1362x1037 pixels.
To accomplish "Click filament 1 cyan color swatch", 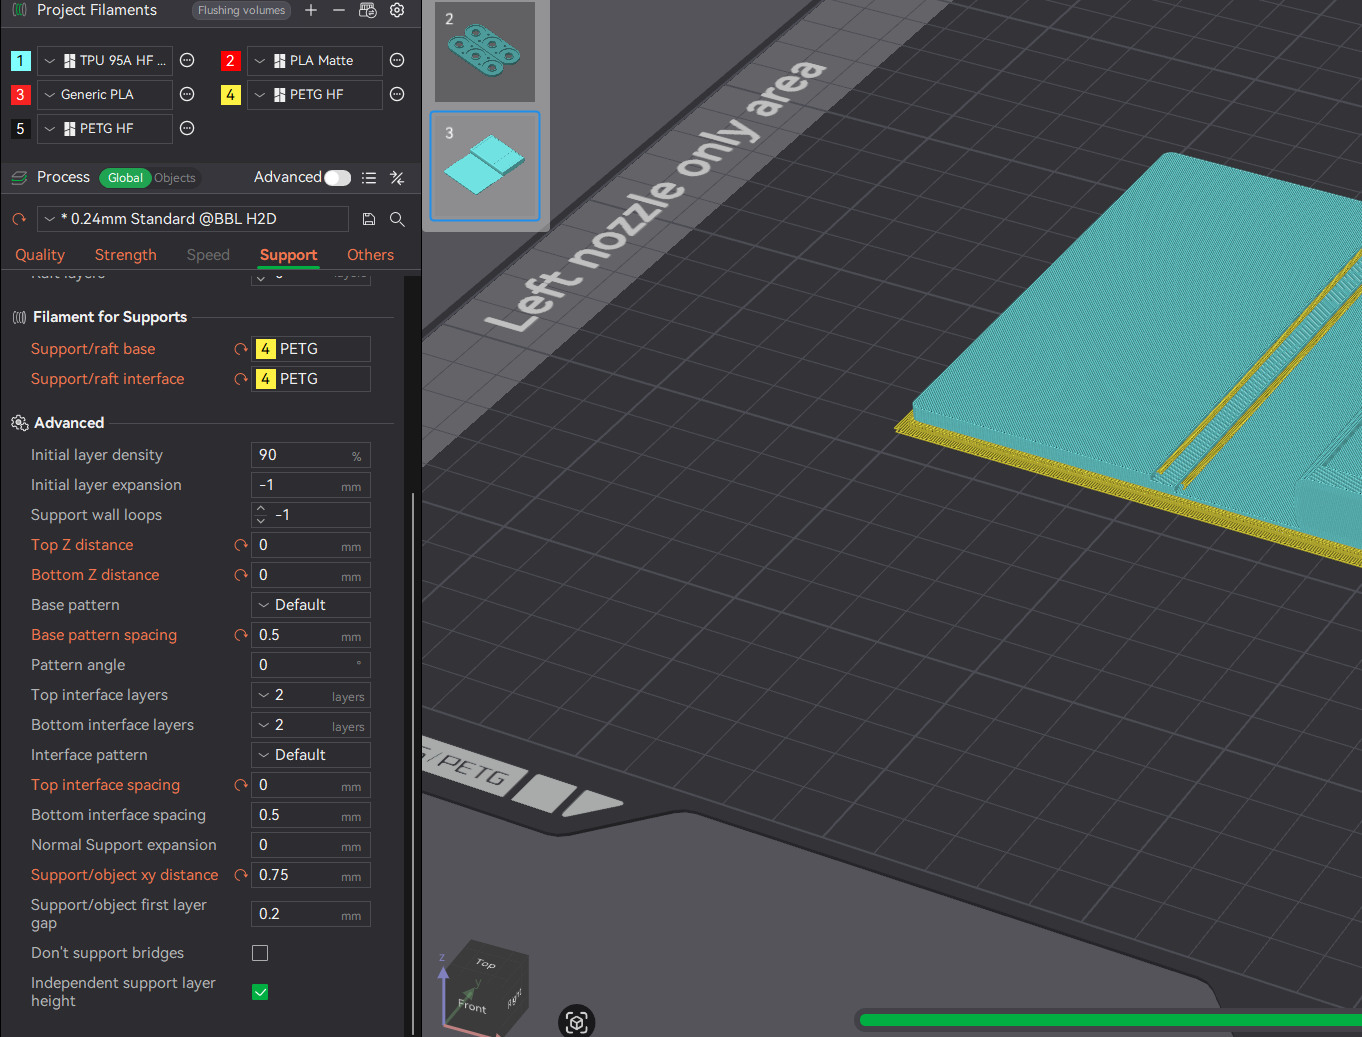I will 20,60.
